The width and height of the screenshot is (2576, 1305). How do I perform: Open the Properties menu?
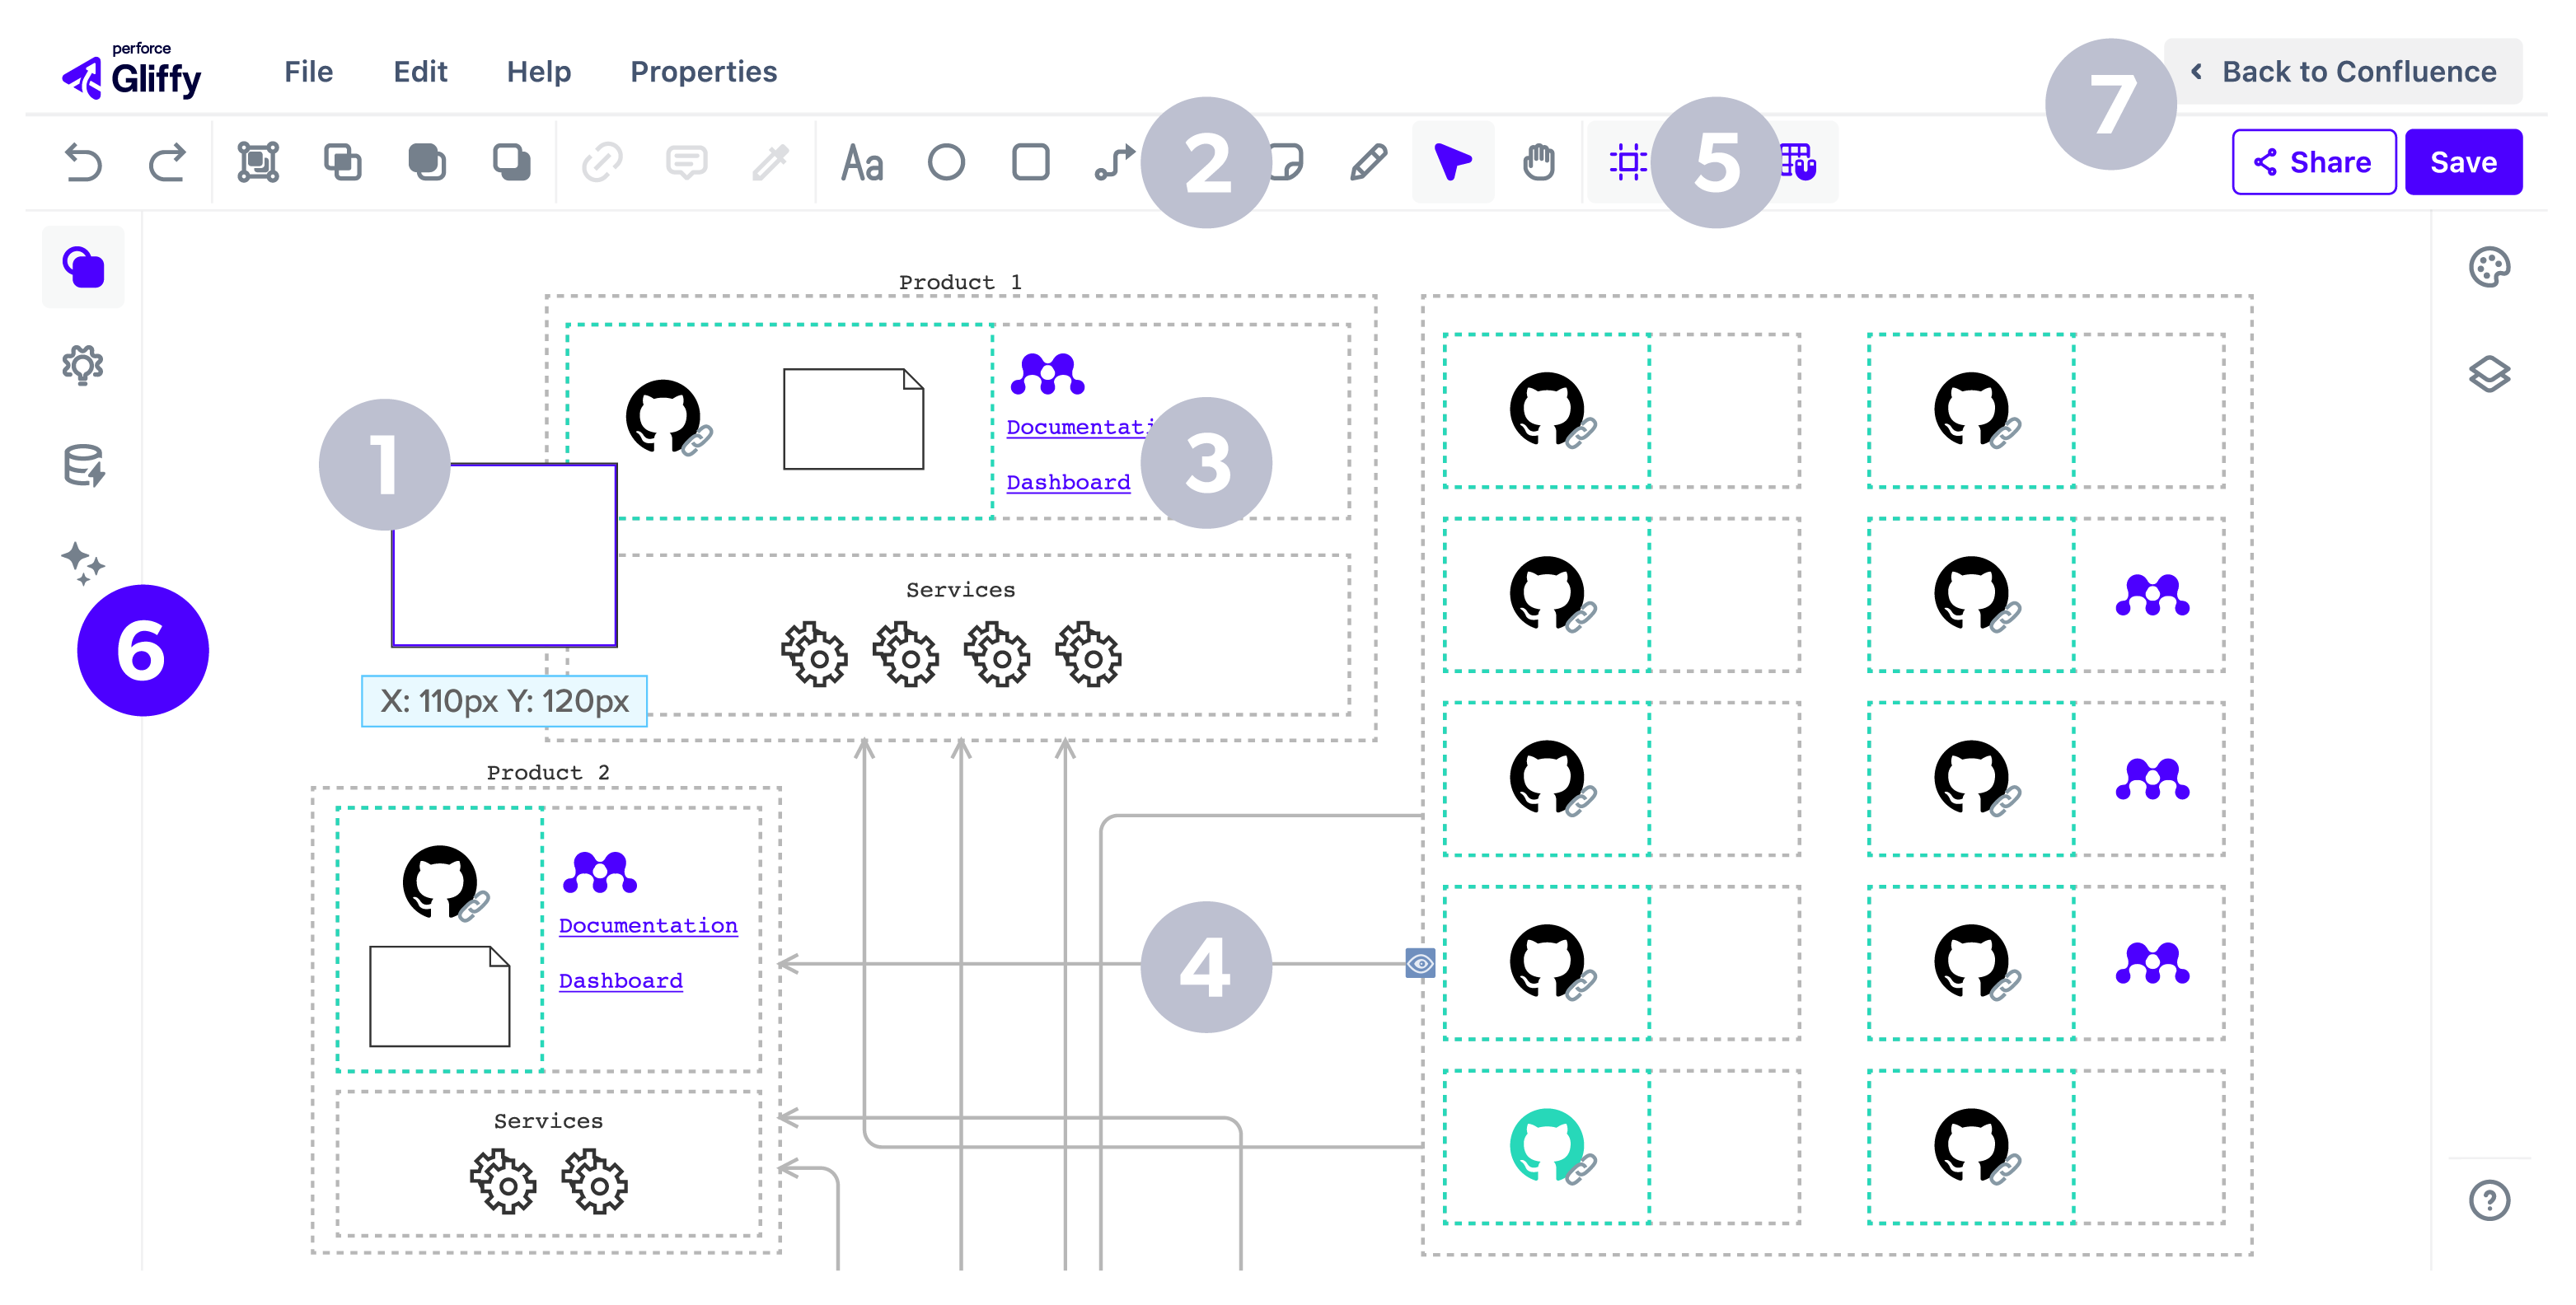(703, 72)
